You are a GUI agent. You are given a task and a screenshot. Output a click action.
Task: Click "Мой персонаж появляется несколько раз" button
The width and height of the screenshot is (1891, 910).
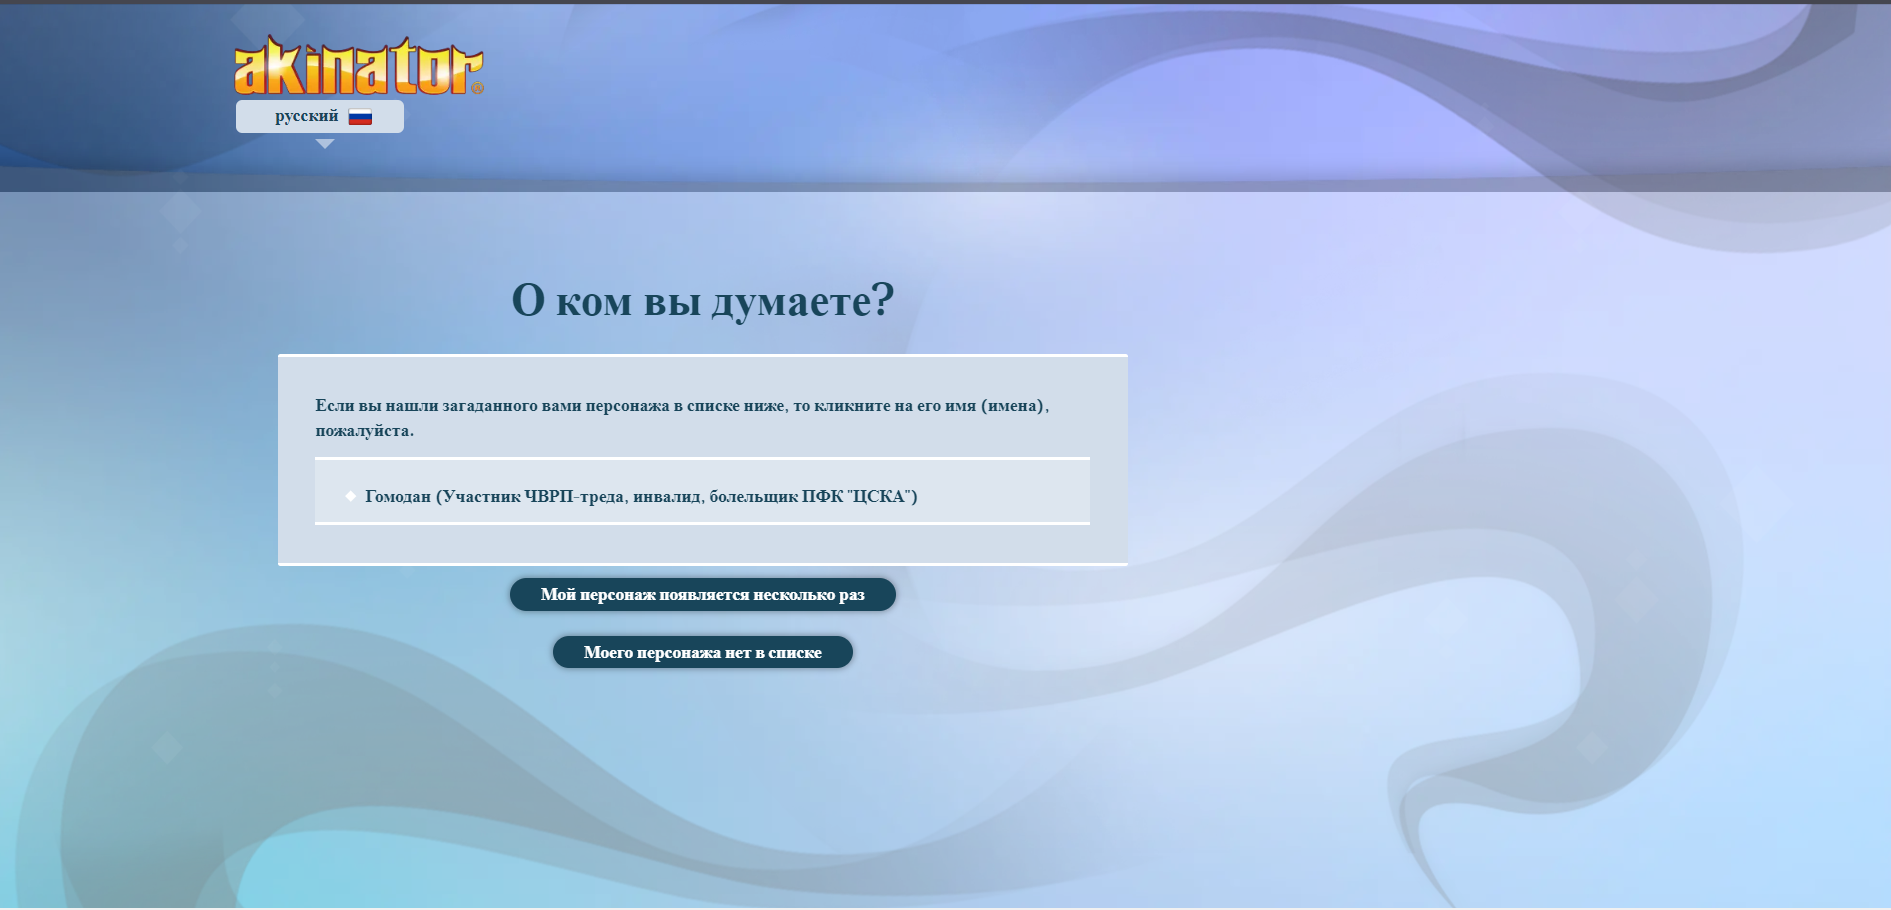pyautogui.click(x=703, y=594)
